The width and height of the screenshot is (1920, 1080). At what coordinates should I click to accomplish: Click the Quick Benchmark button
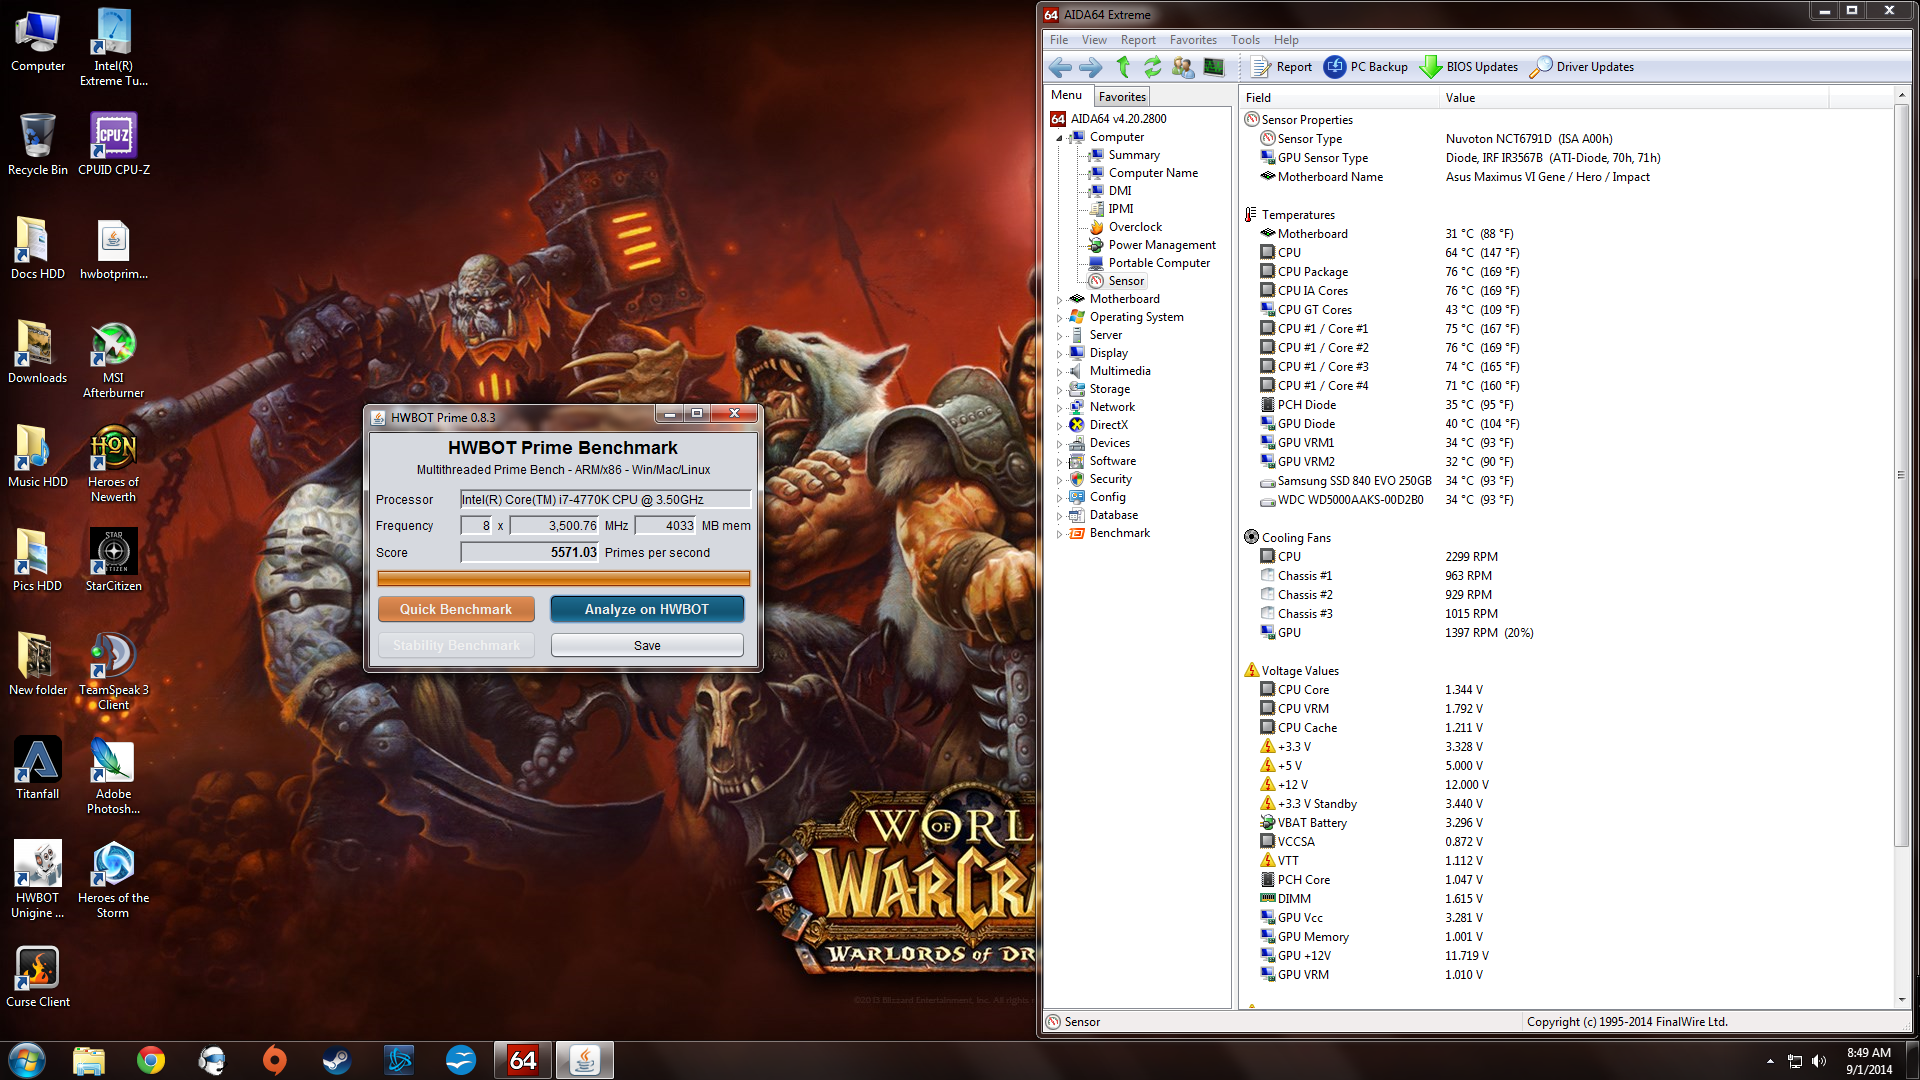(456, 609)
